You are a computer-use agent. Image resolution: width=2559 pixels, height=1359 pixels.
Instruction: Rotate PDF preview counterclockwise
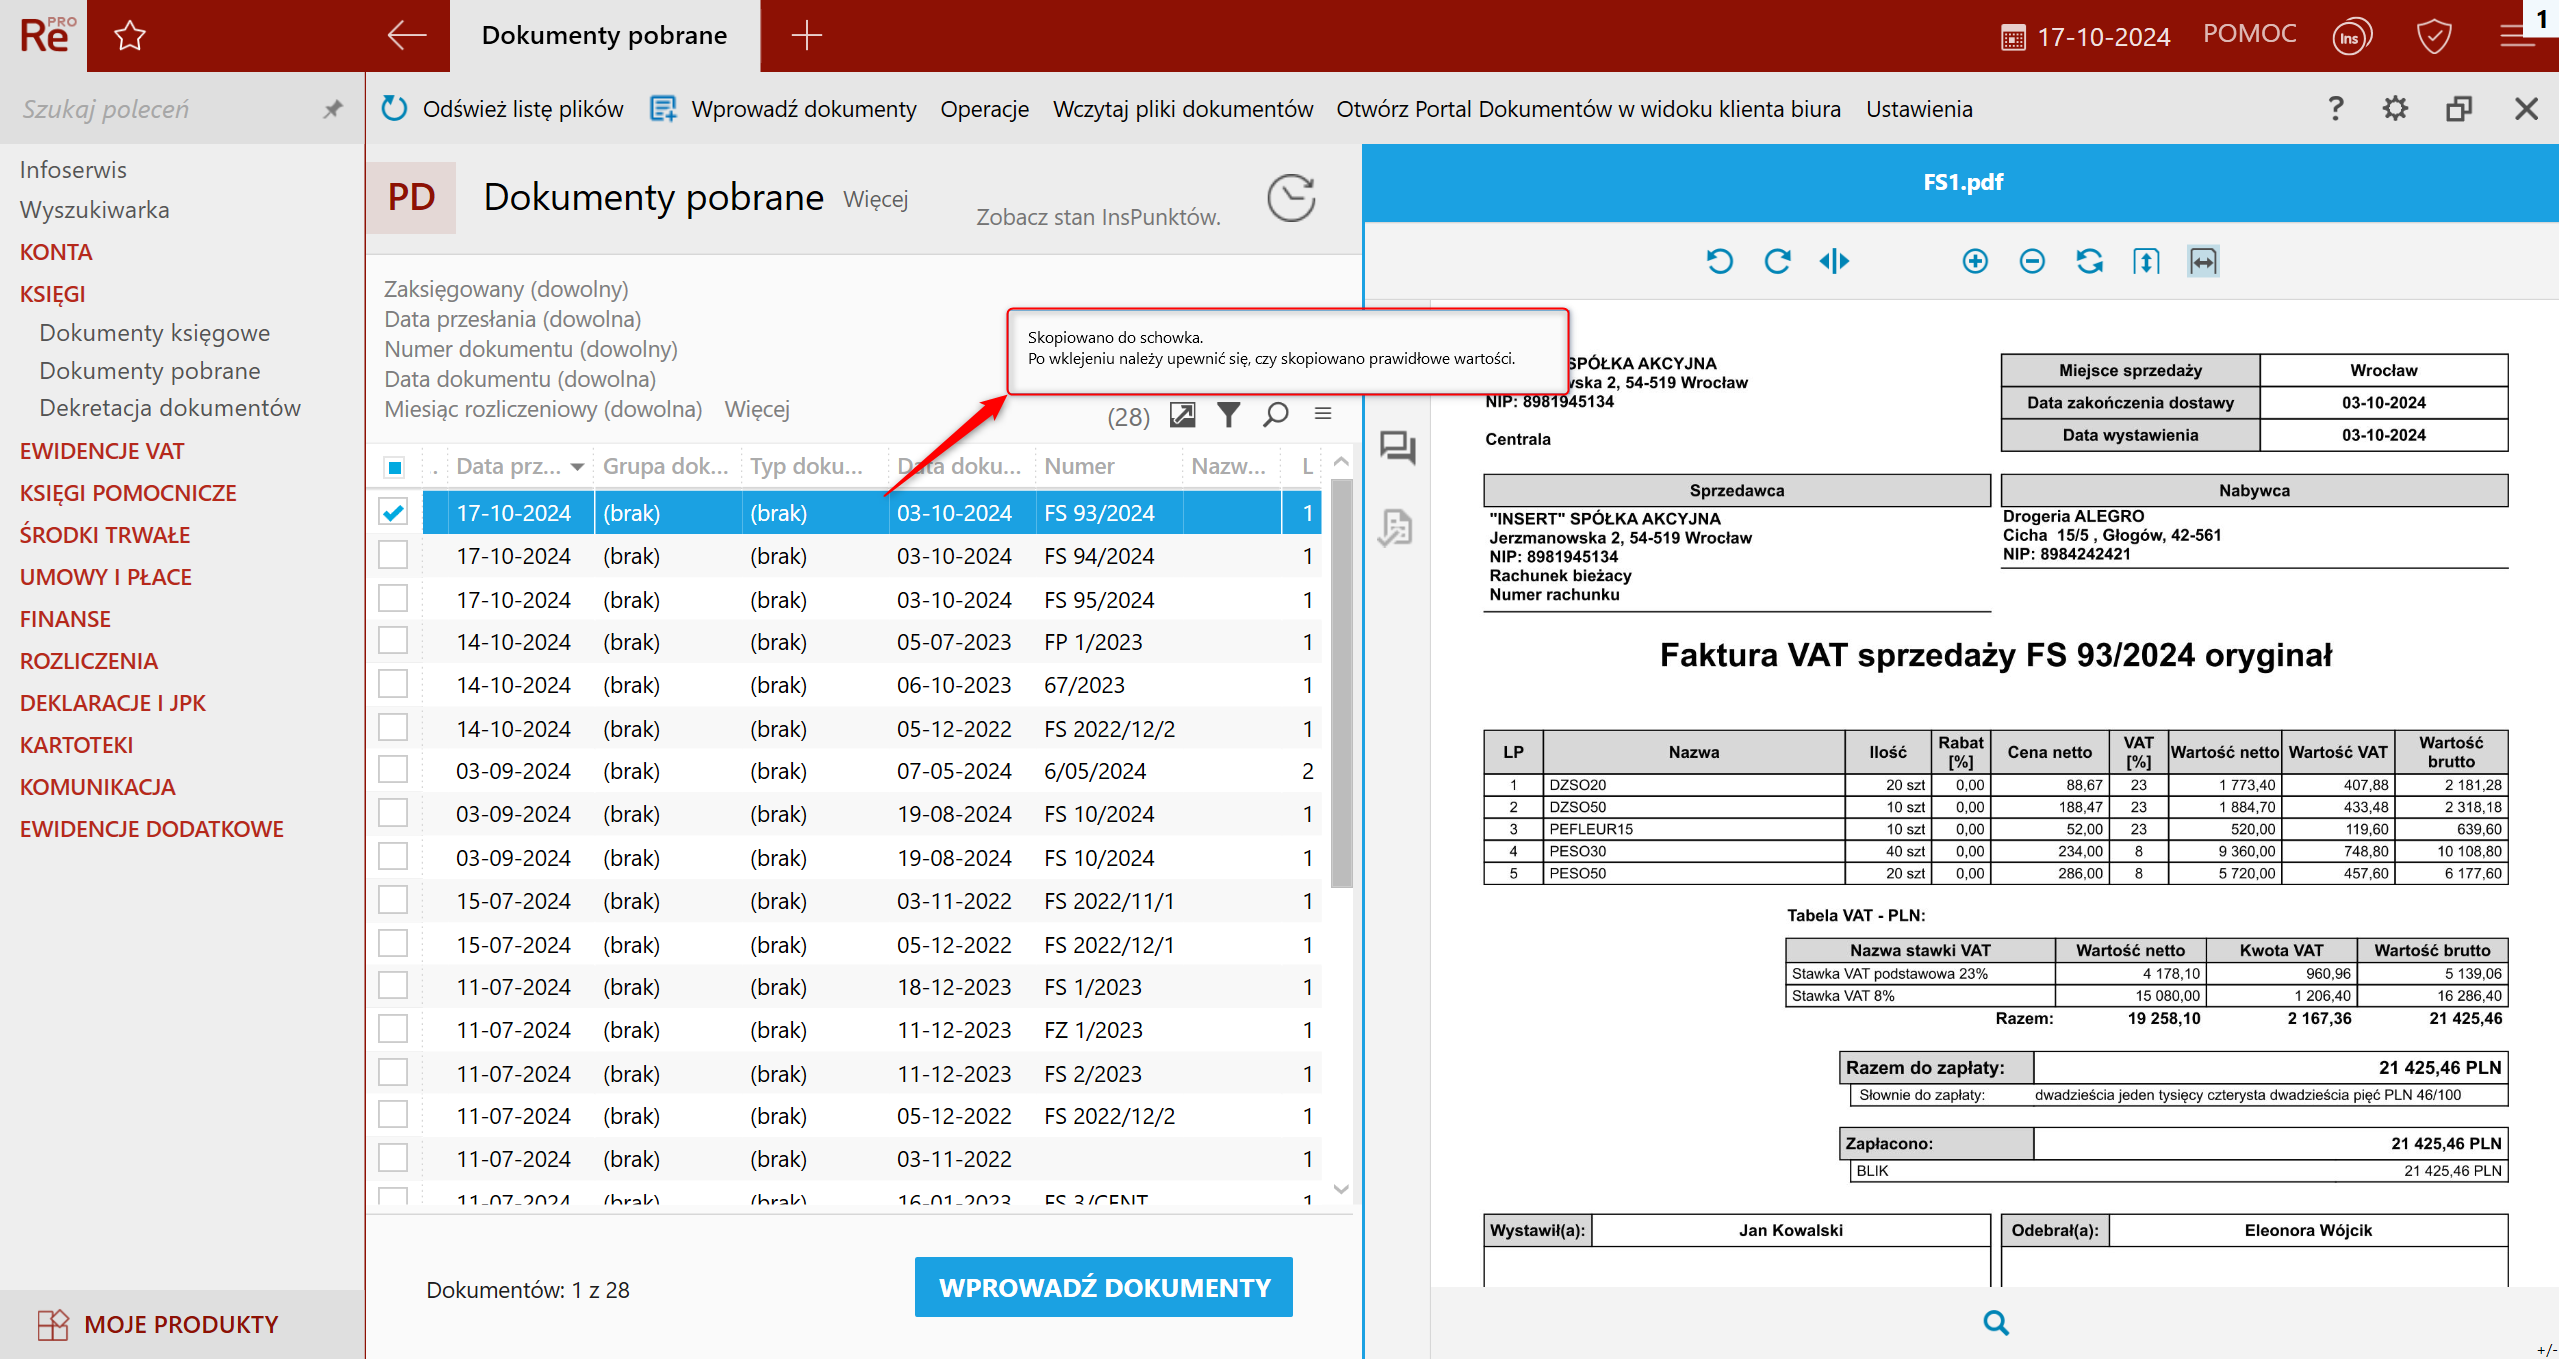click(1719, 262)
